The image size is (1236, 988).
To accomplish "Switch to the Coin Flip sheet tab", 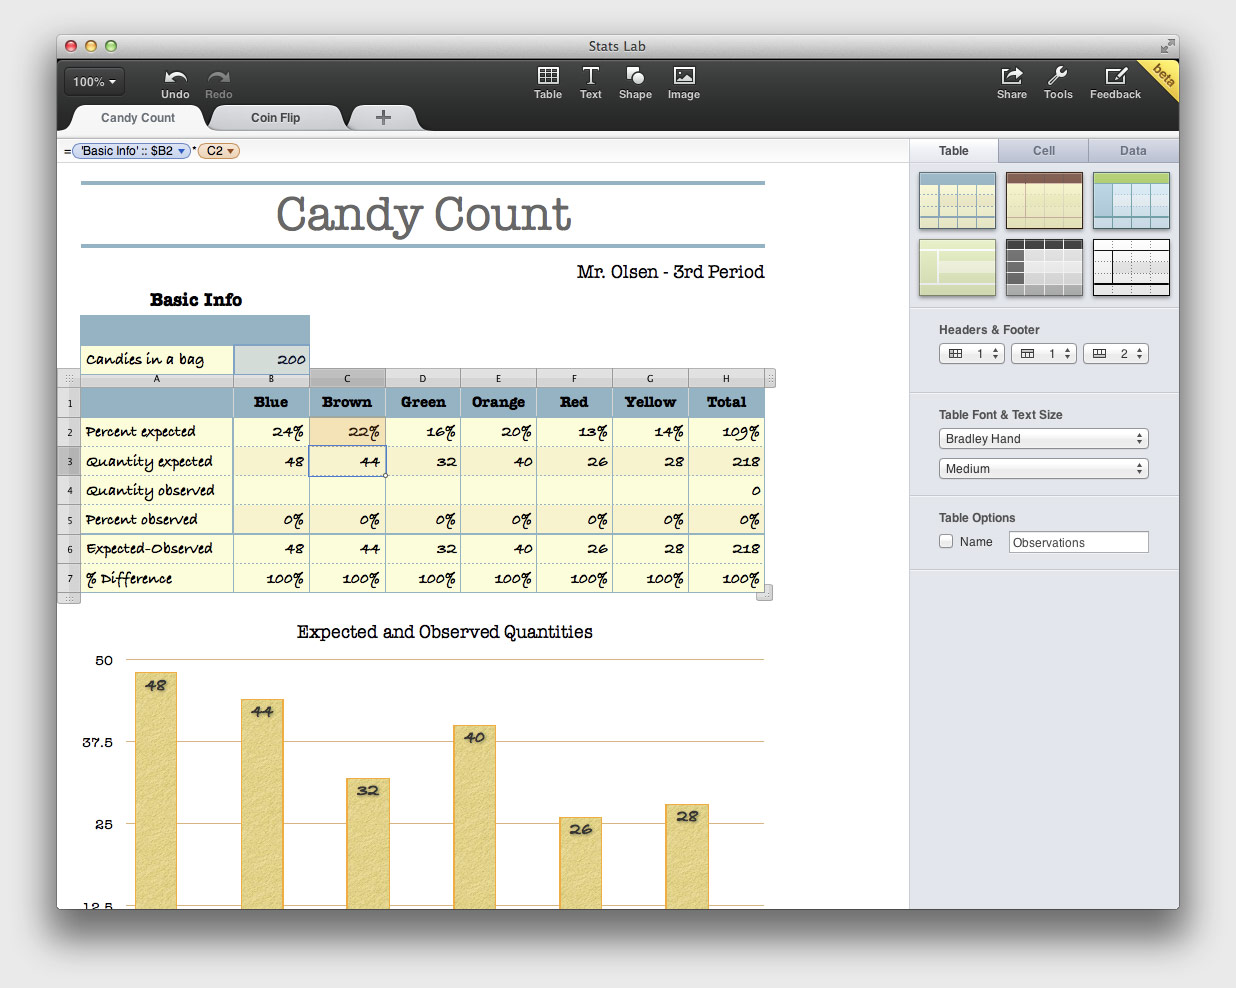I will pos(275,117).
